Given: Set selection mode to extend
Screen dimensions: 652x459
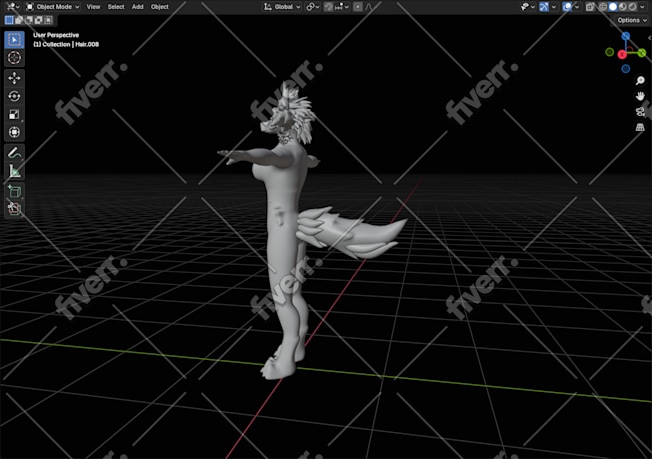Looking at the screenshot, I should (19, 20).
